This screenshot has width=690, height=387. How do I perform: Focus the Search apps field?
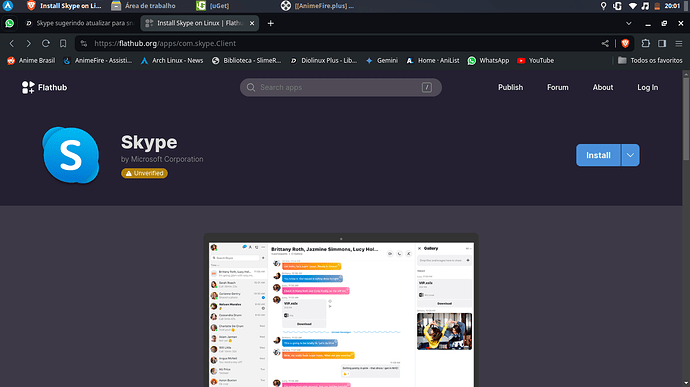click(341, 87)
